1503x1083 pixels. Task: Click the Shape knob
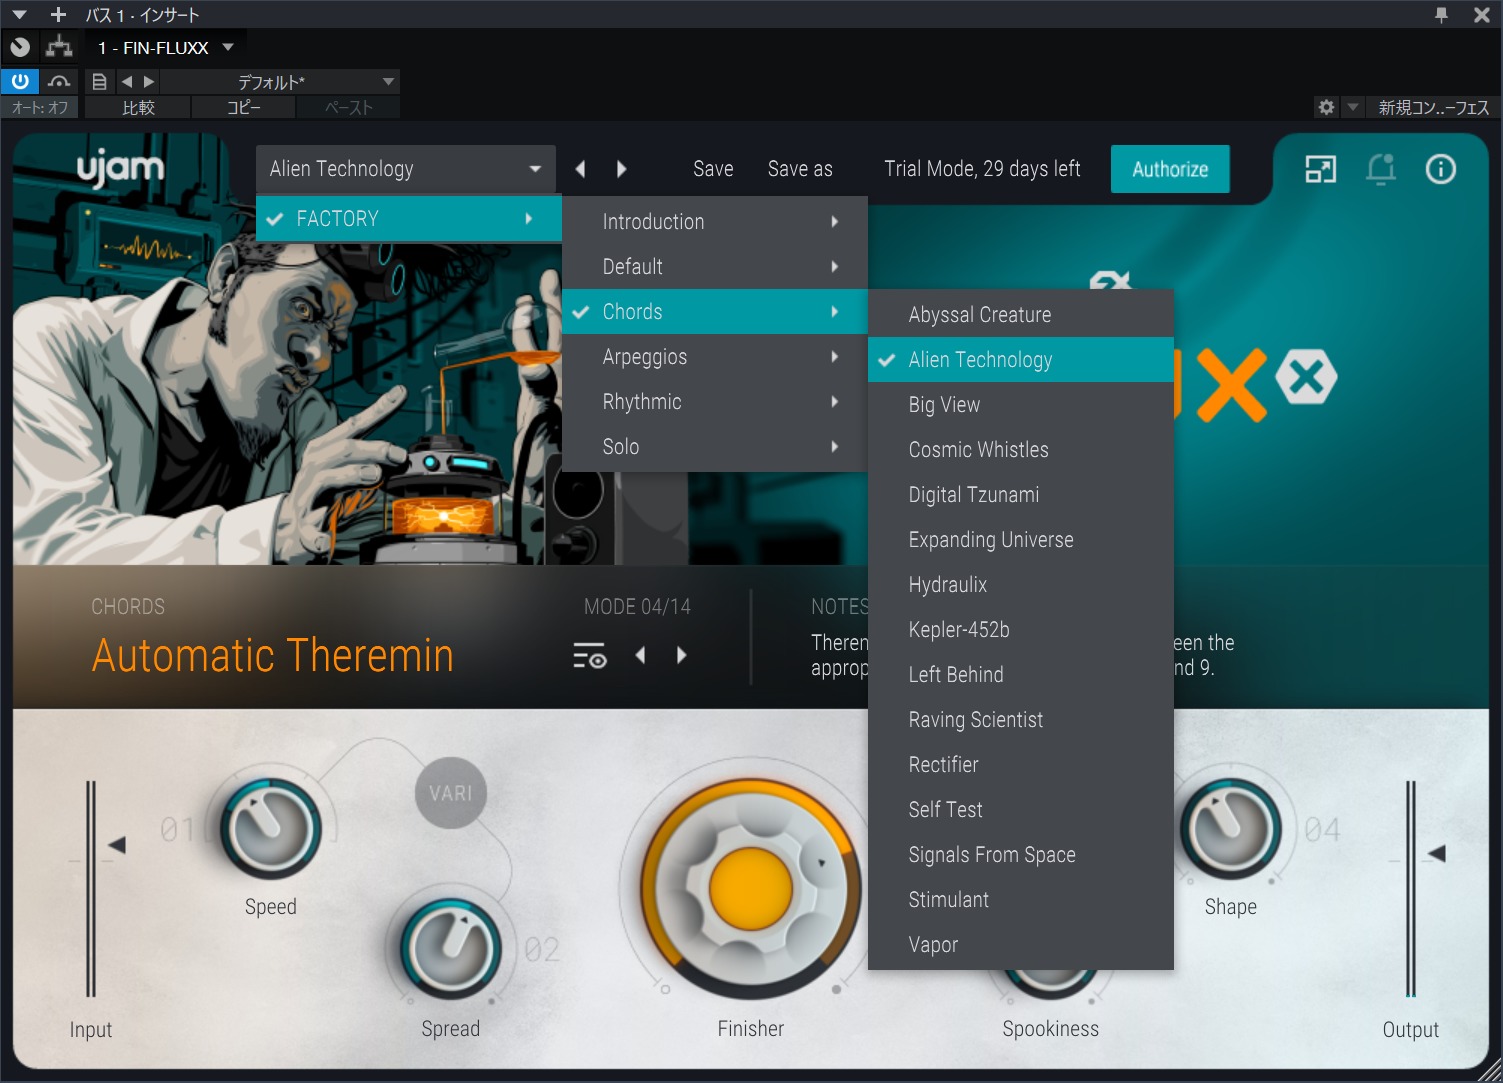click(1231, 829)
